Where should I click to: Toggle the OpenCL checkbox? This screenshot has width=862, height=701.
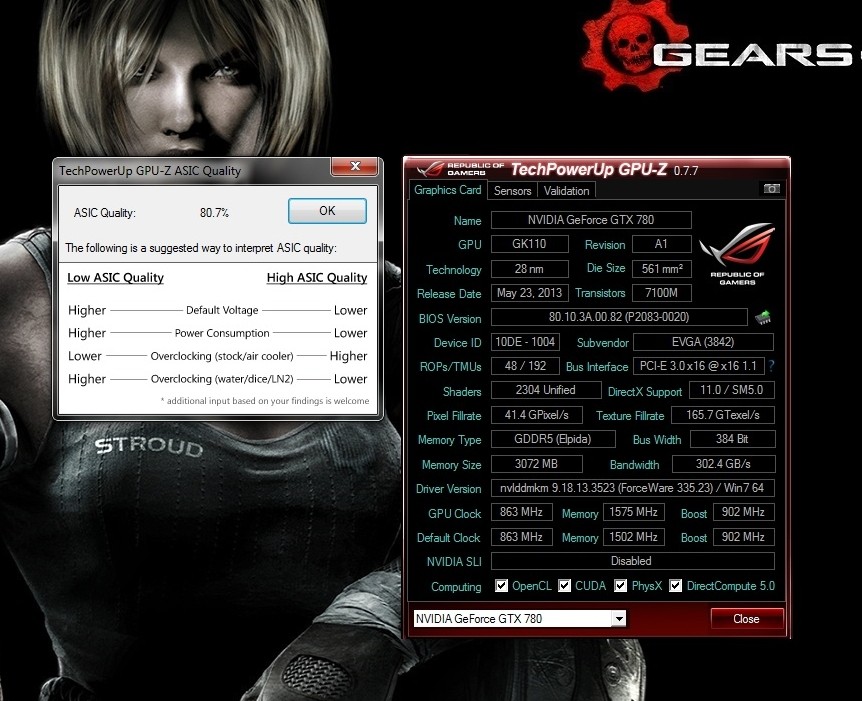point(501,586)
